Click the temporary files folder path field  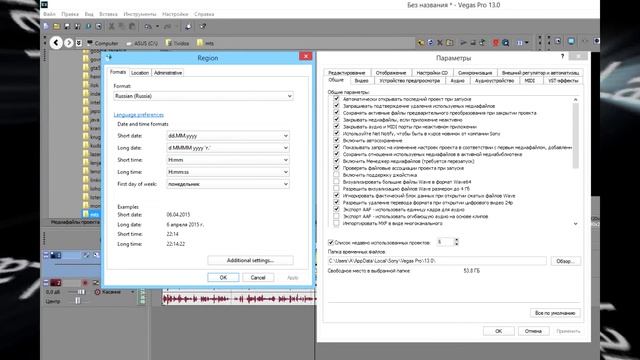point(437,261)
